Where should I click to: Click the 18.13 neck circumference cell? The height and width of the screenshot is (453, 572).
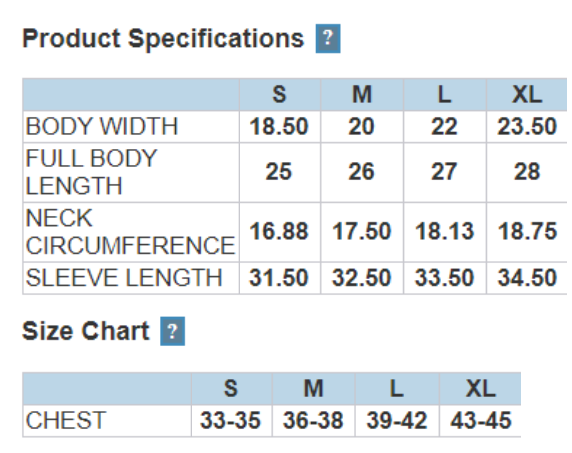pos(445,232)
